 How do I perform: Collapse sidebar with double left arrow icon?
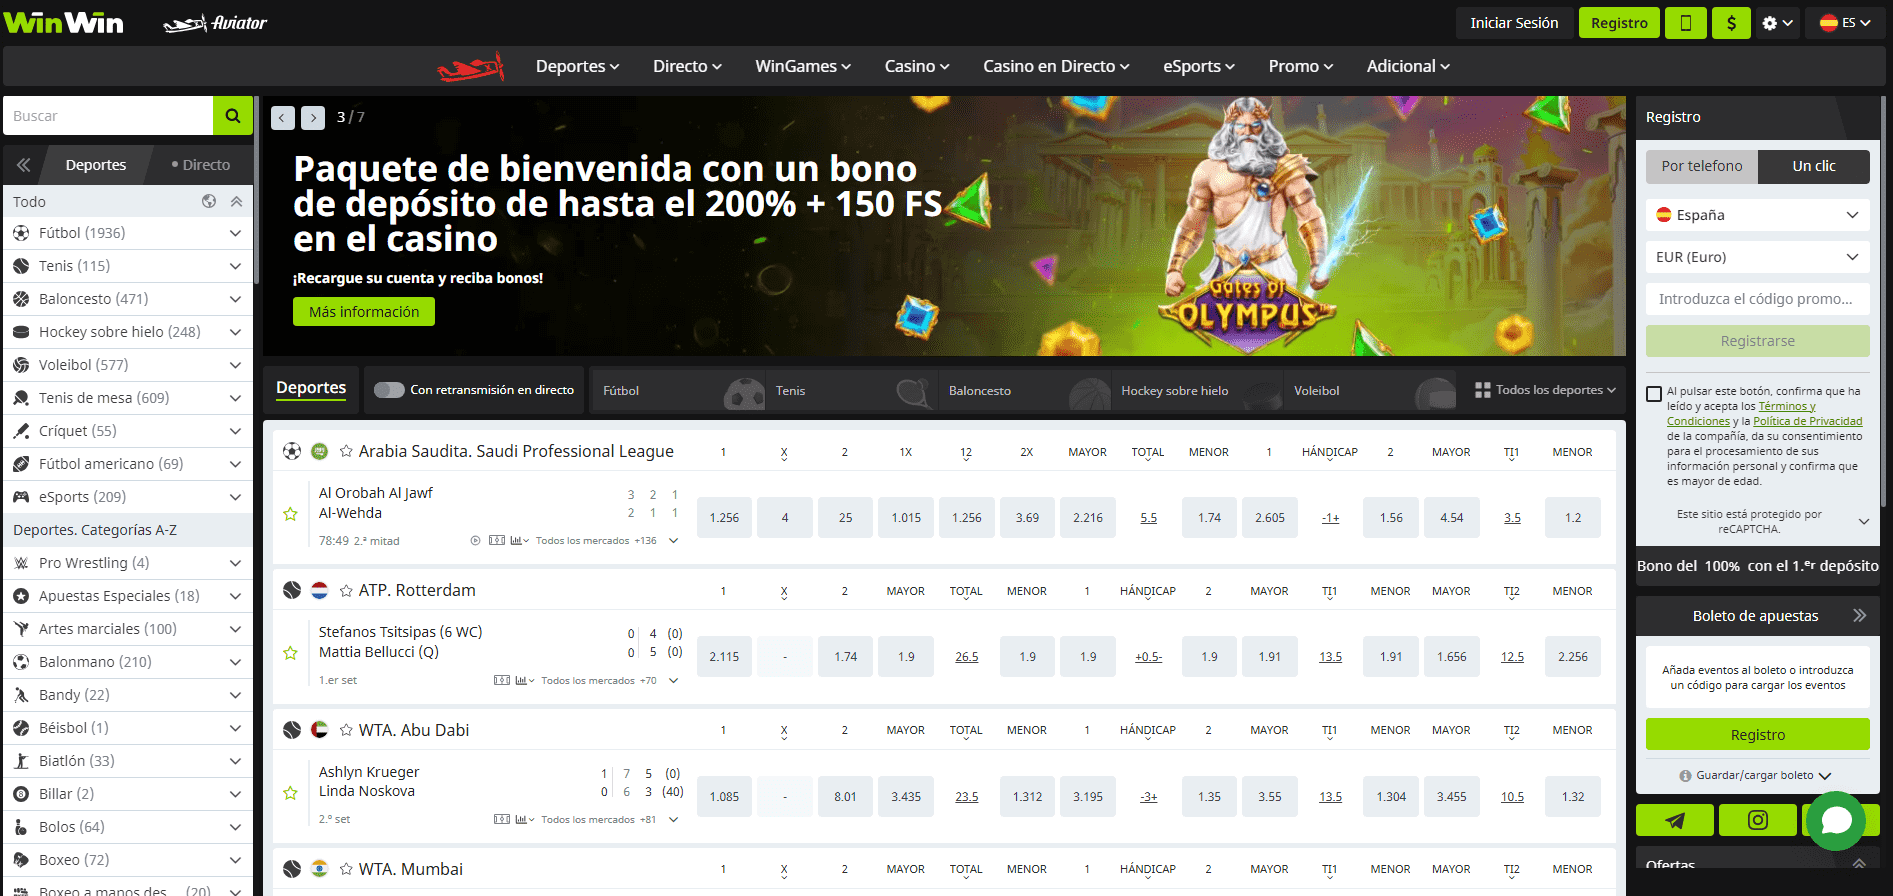pos(24,165)
